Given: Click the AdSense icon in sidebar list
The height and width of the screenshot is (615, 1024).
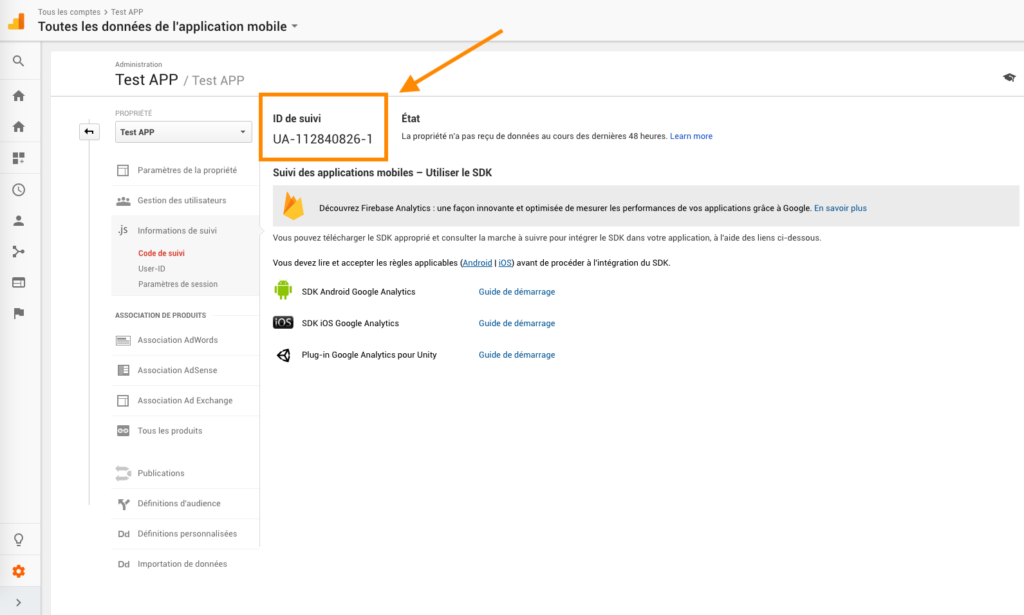Looking at the screenshot, I should 123,370.
